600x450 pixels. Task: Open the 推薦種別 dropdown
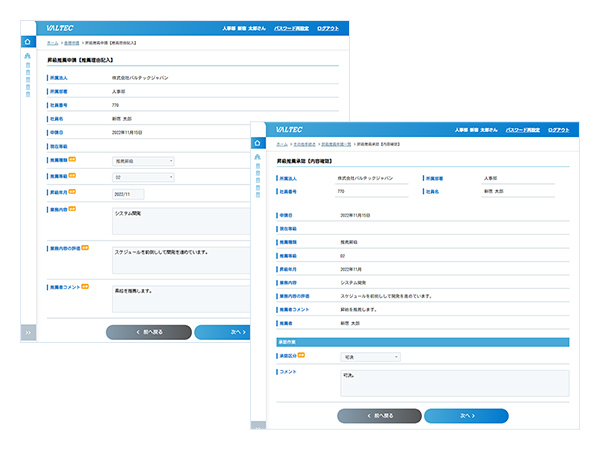click(143, 160)
